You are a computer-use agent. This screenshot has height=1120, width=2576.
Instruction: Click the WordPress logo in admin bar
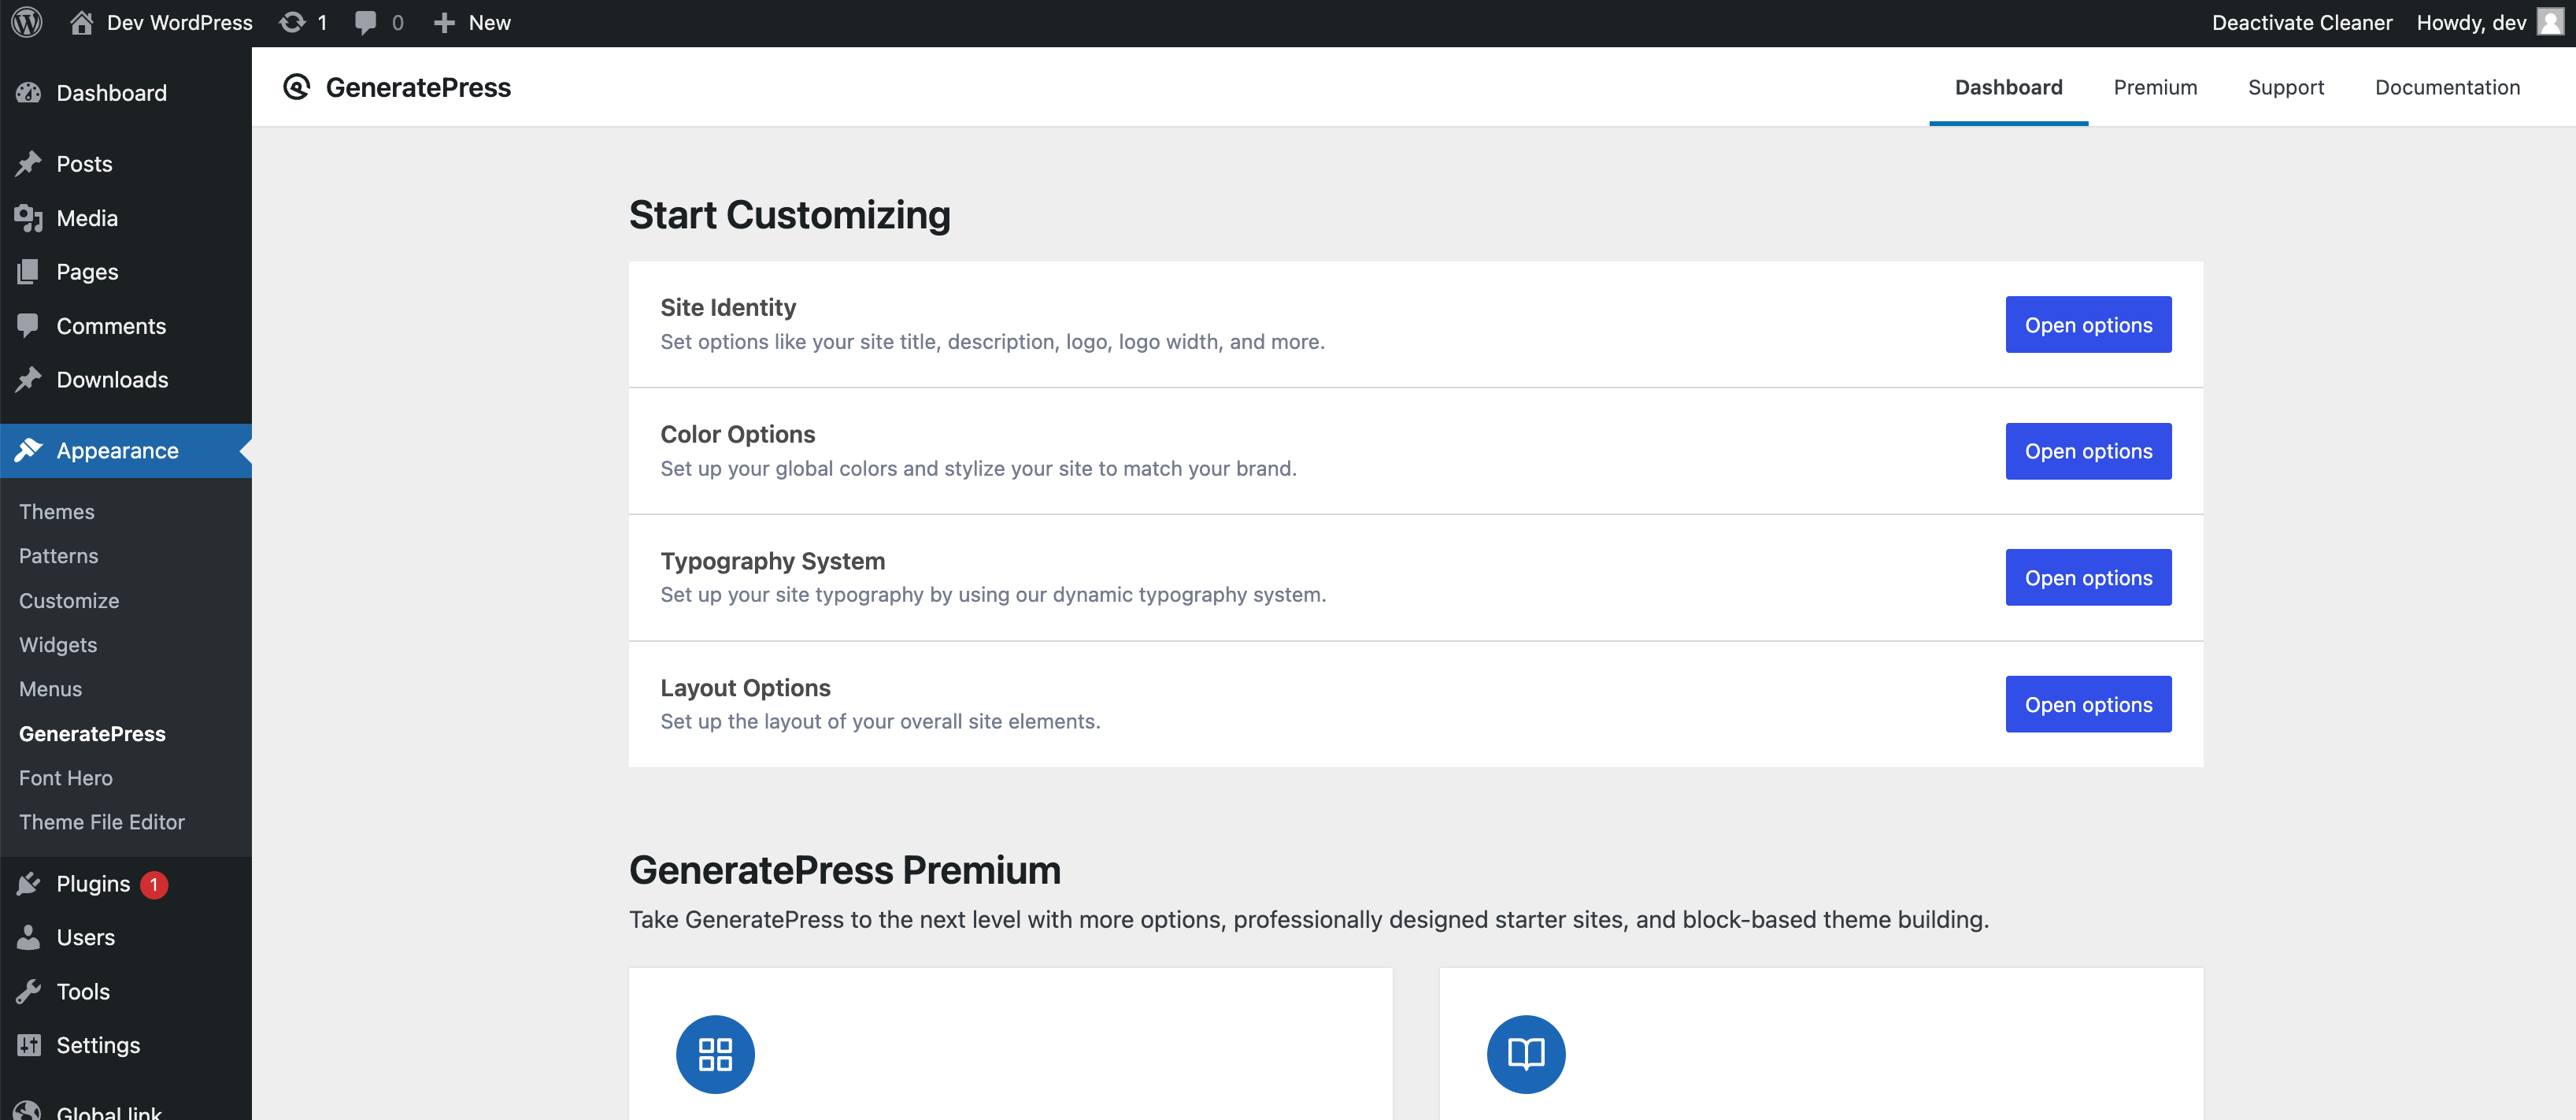pos(27,22)
